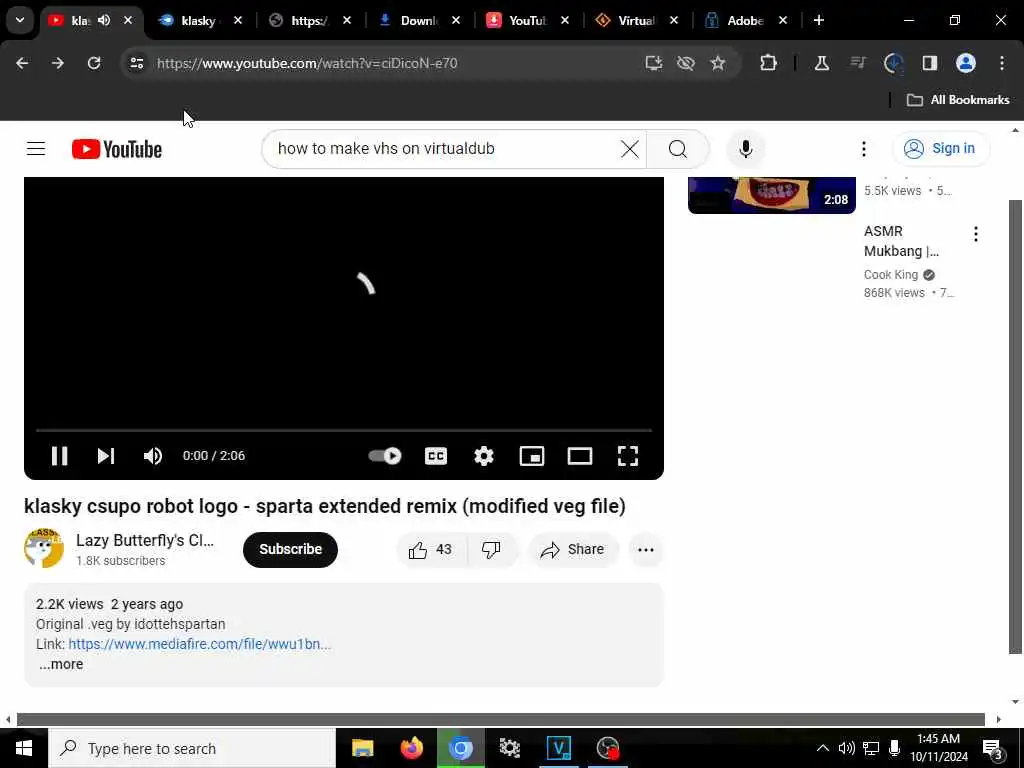Reload the current page
The height and width of the screenshot is (768, 1024).
click(94, 63)
